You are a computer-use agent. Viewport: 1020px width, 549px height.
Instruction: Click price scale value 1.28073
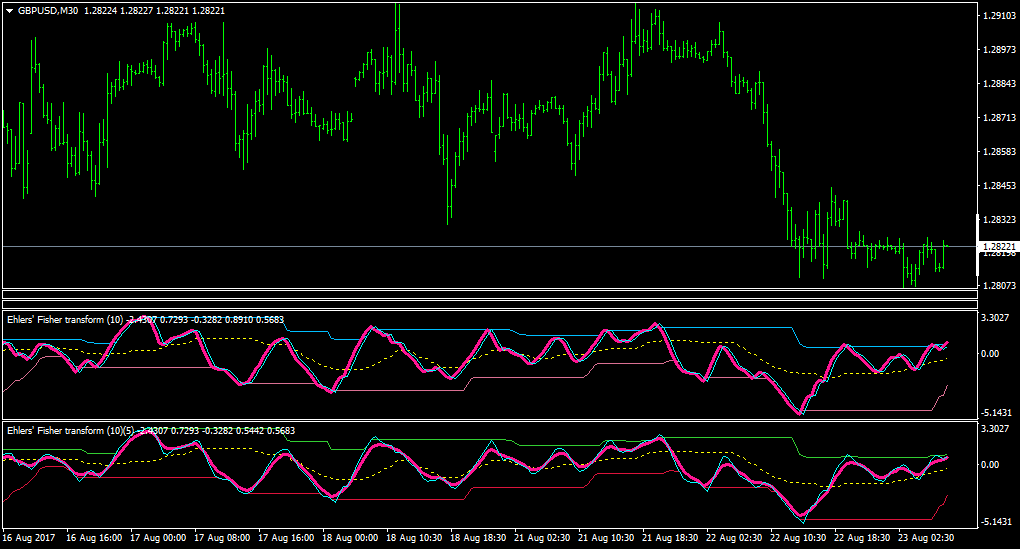coord(999,285)
